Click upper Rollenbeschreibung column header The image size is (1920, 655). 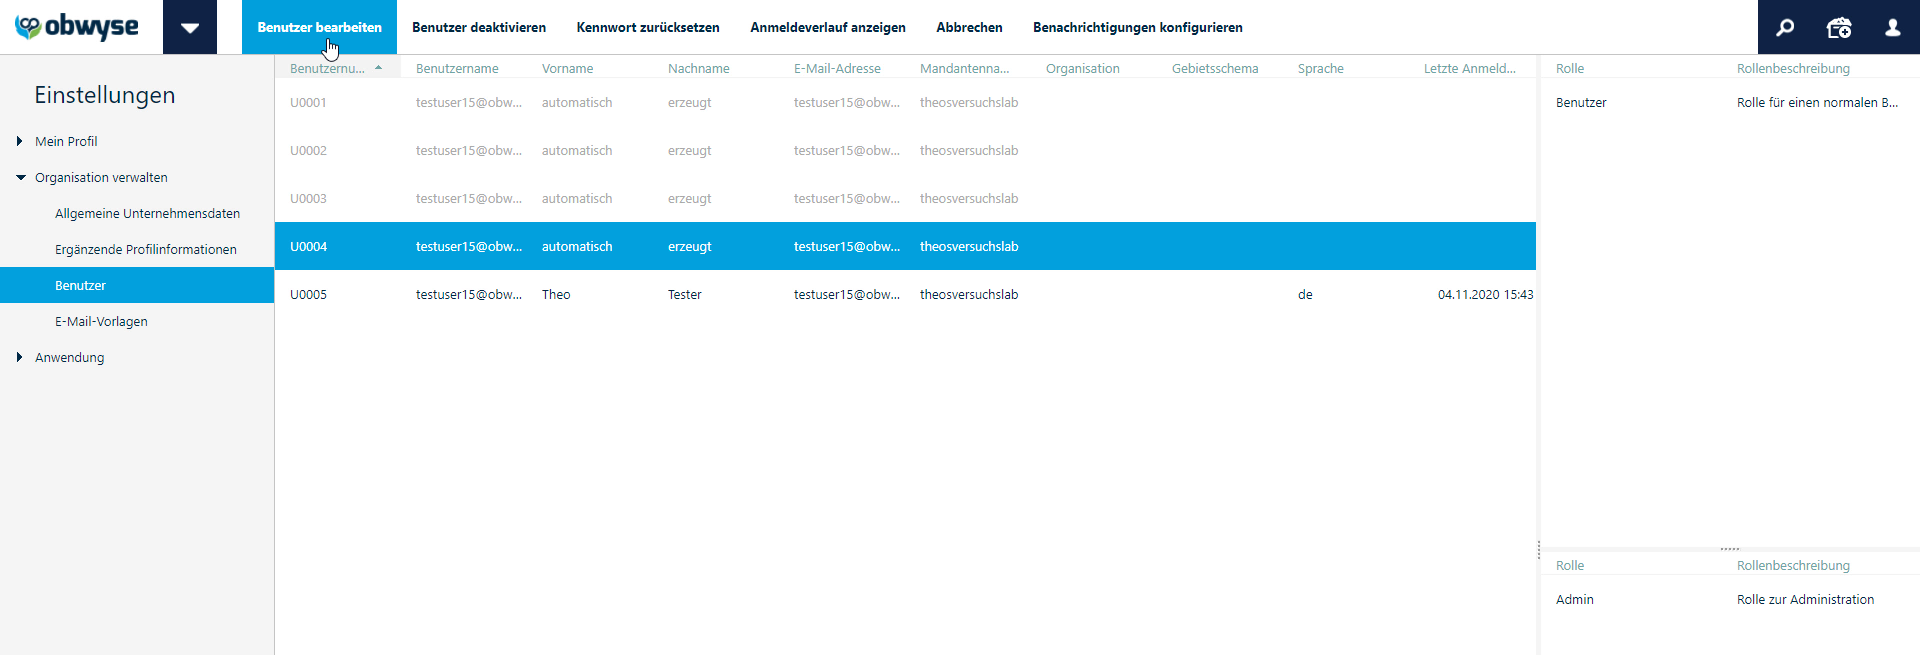(1793, 68)
